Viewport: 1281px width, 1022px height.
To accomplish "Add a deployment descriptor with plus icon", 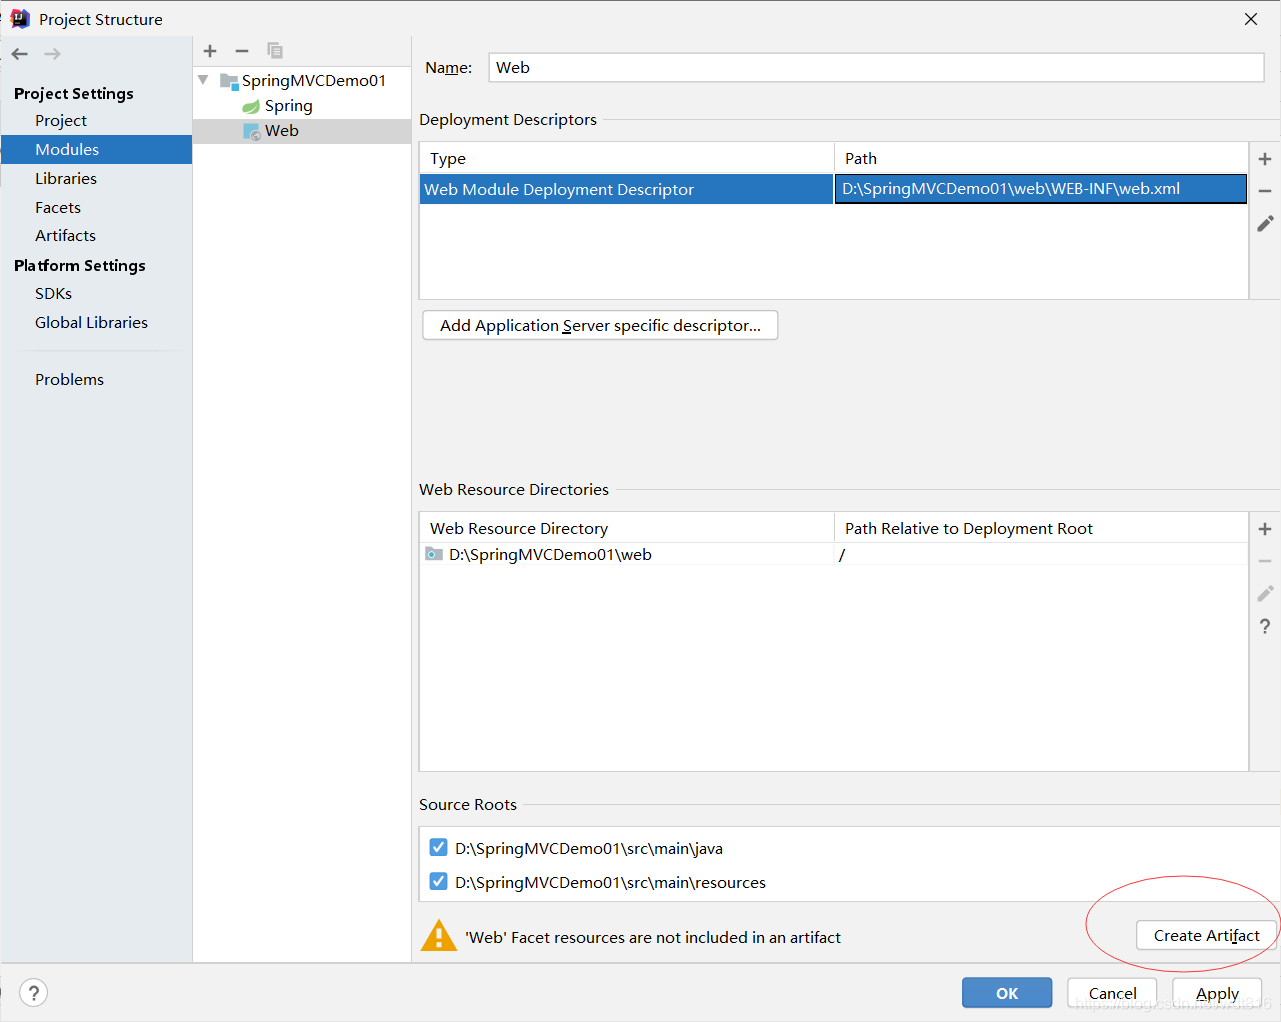I will point(1265,159).
